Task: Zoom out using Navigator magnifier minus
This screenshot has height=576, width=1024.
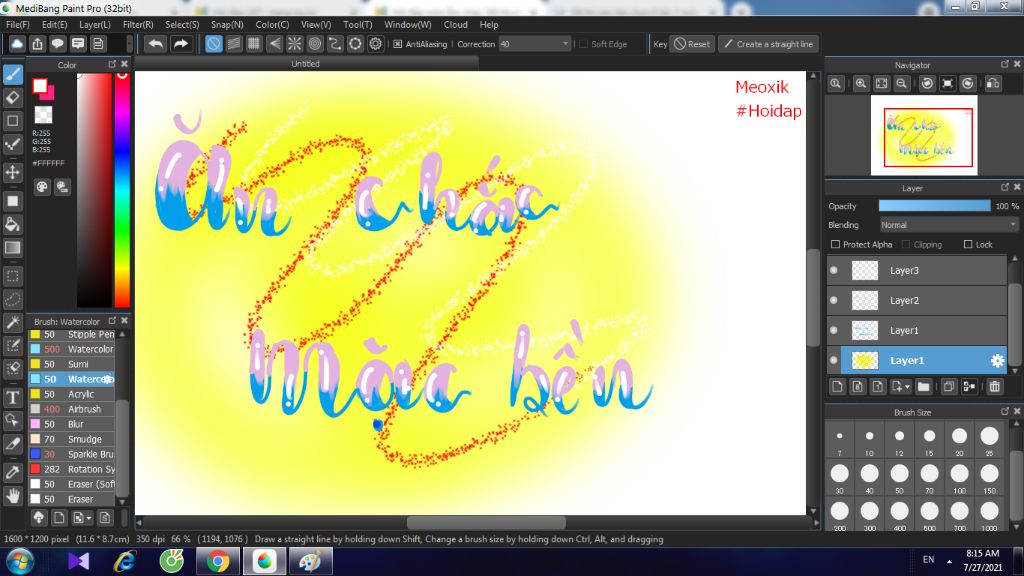Action: click(902, 84)
